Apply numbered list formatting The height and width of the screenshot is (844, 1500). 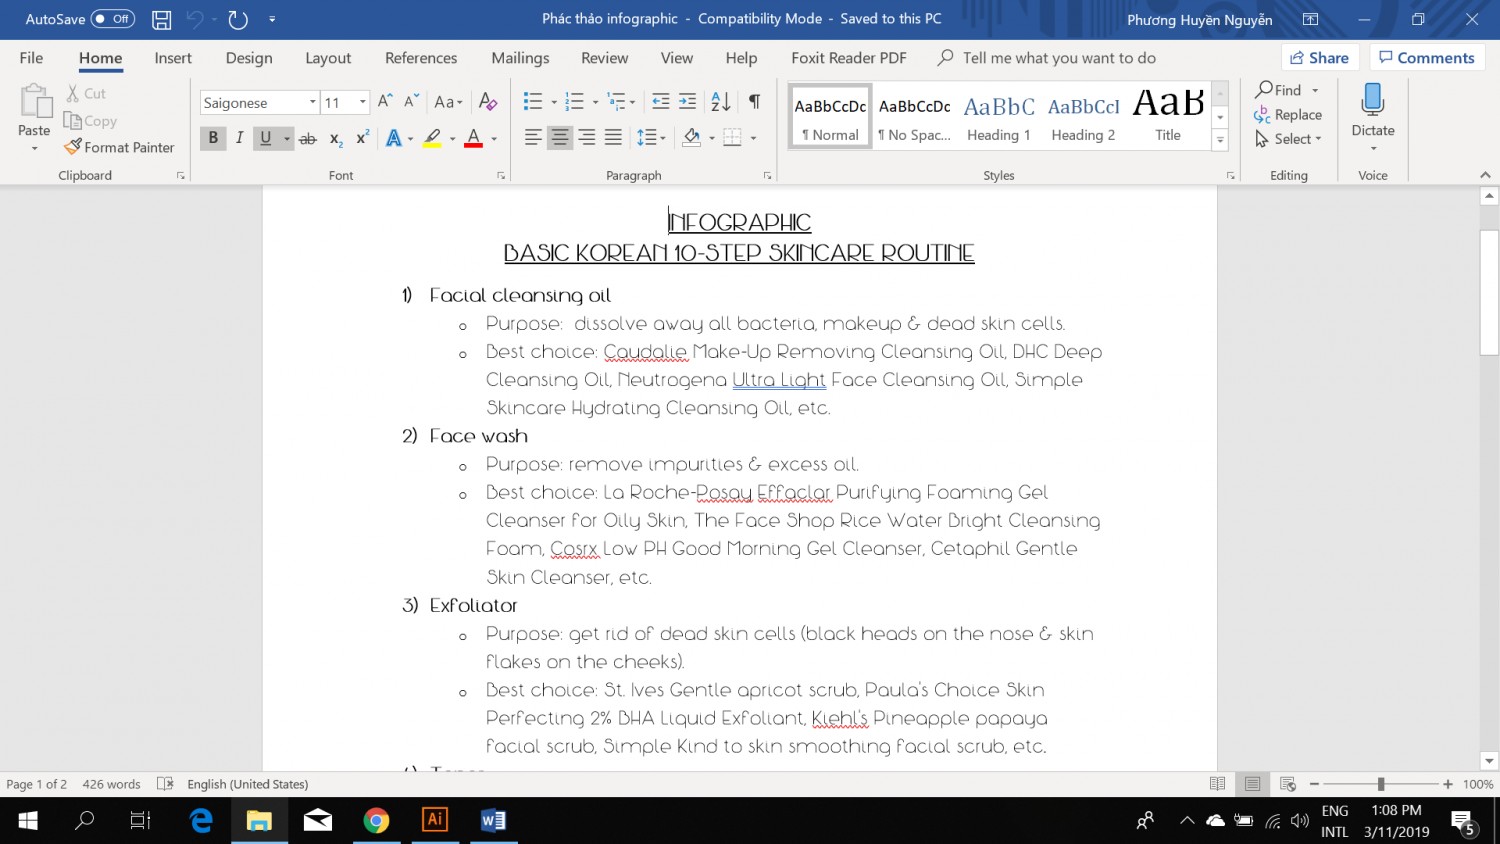pos(574,102)
